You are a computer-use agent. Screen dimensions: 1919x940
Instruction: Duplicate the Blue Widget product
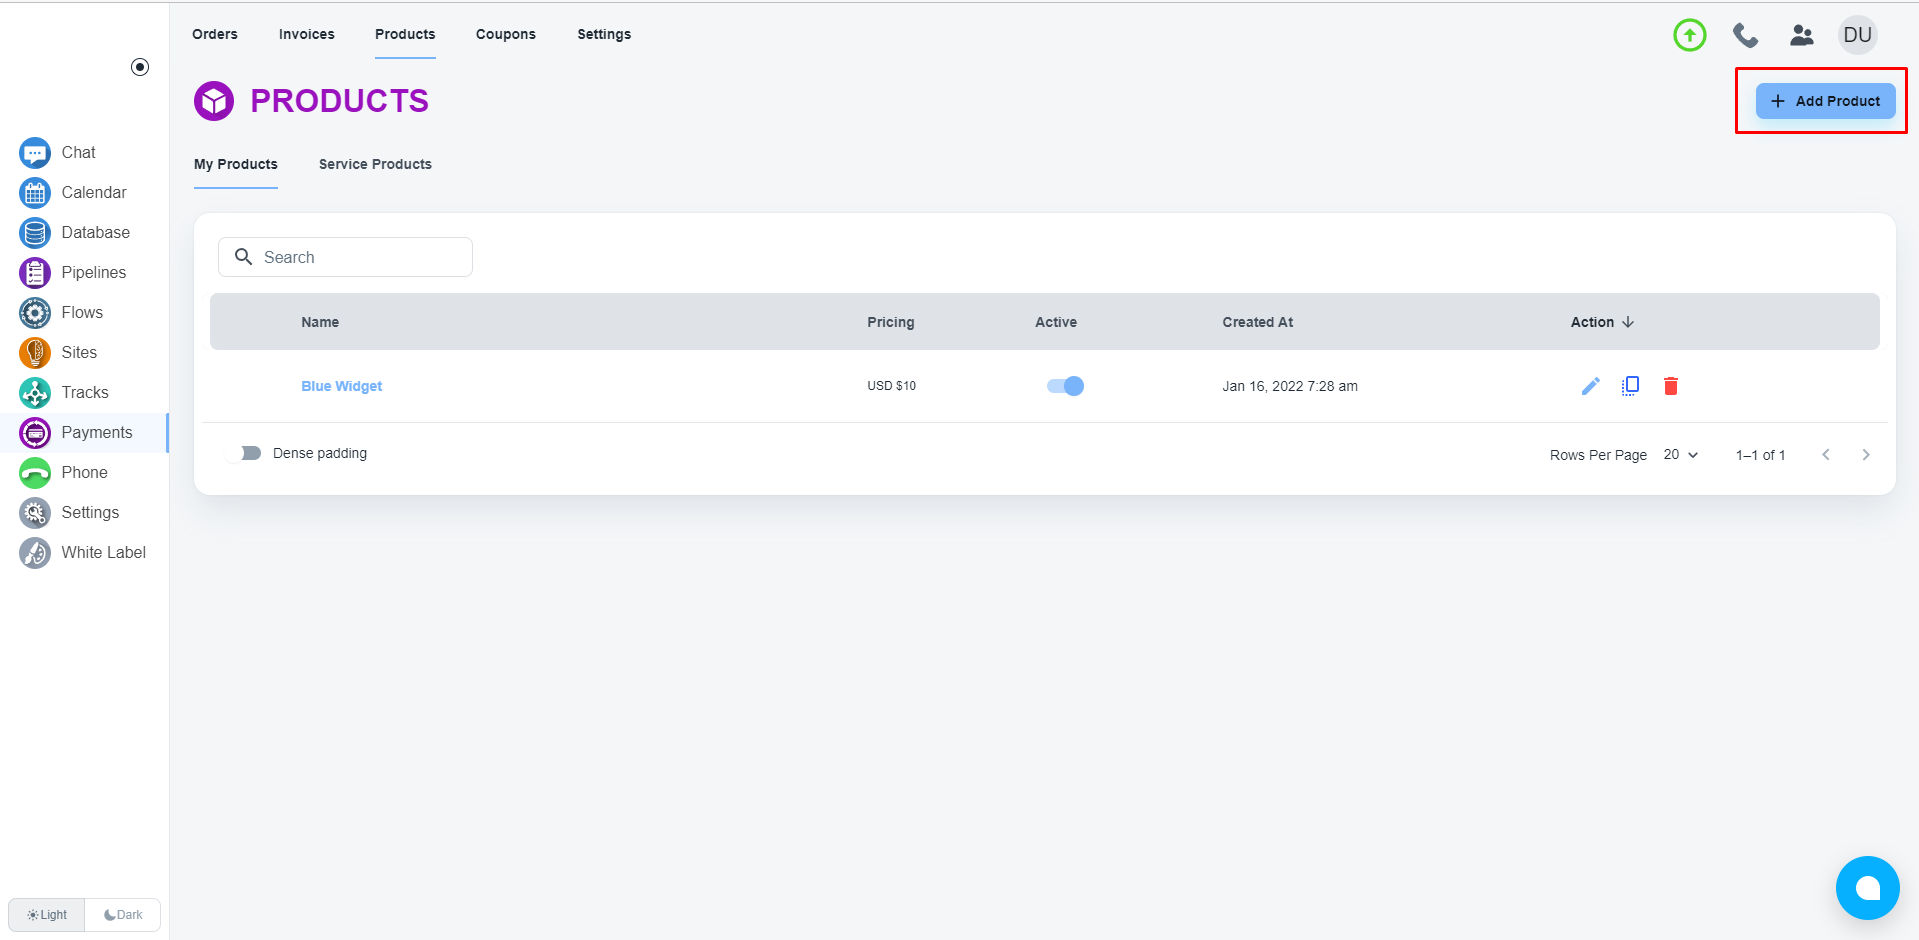pos(1630,386)
